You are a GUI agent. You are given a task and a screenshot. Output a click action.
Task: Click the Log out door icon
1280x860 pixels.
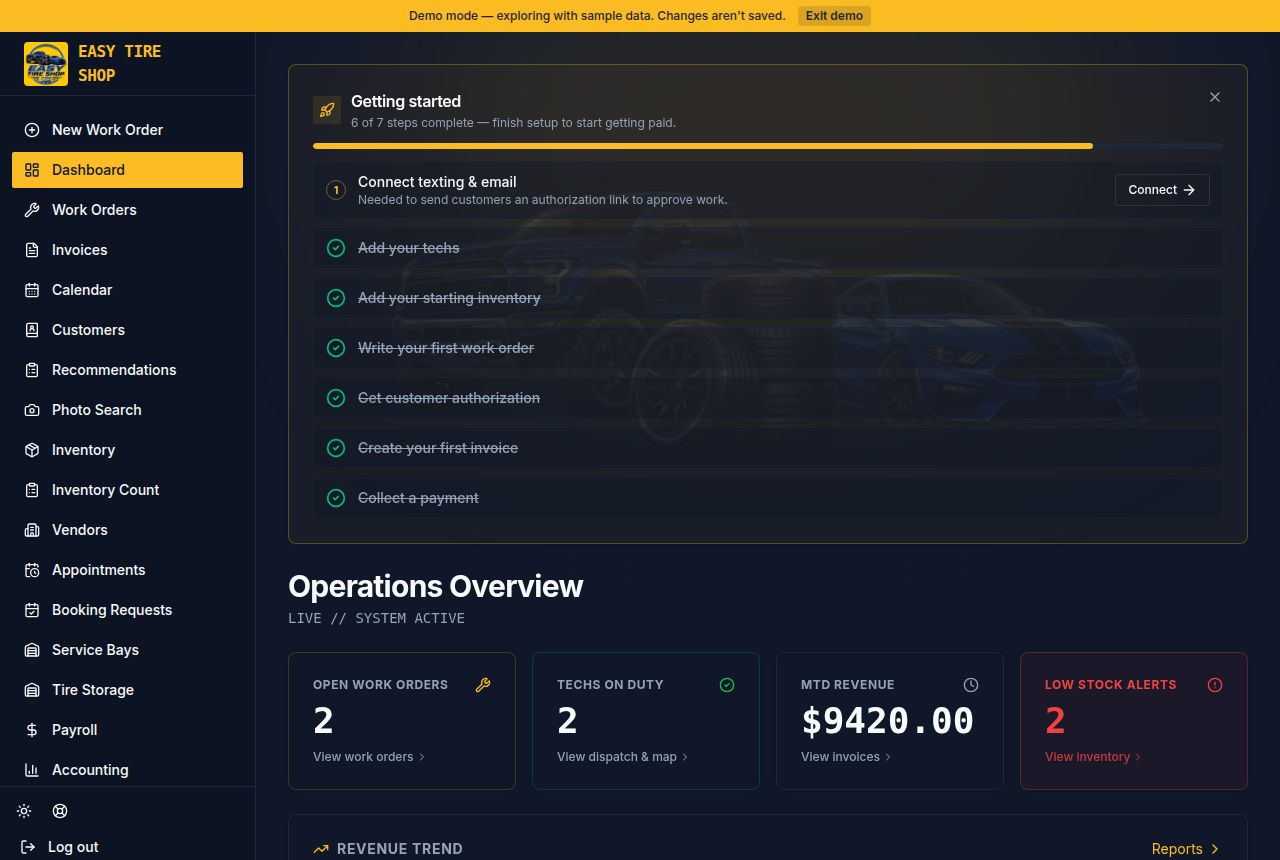pyautogui.click(x=28, y=847)
